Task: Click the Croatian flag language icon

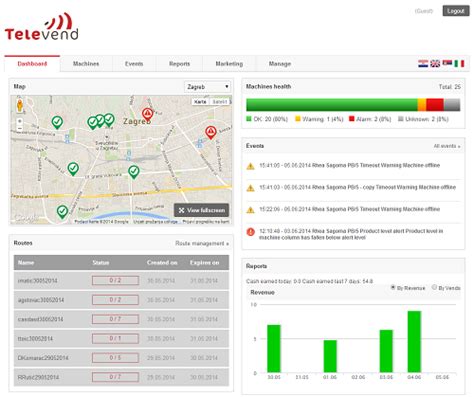Action: (423, 64)
